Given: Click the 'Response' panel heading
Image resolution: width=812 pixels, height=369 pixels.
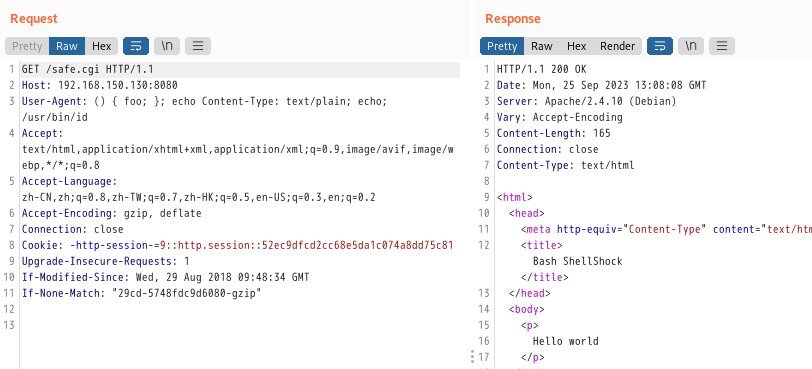Looking at the screenshot, I should click(513, 19).
